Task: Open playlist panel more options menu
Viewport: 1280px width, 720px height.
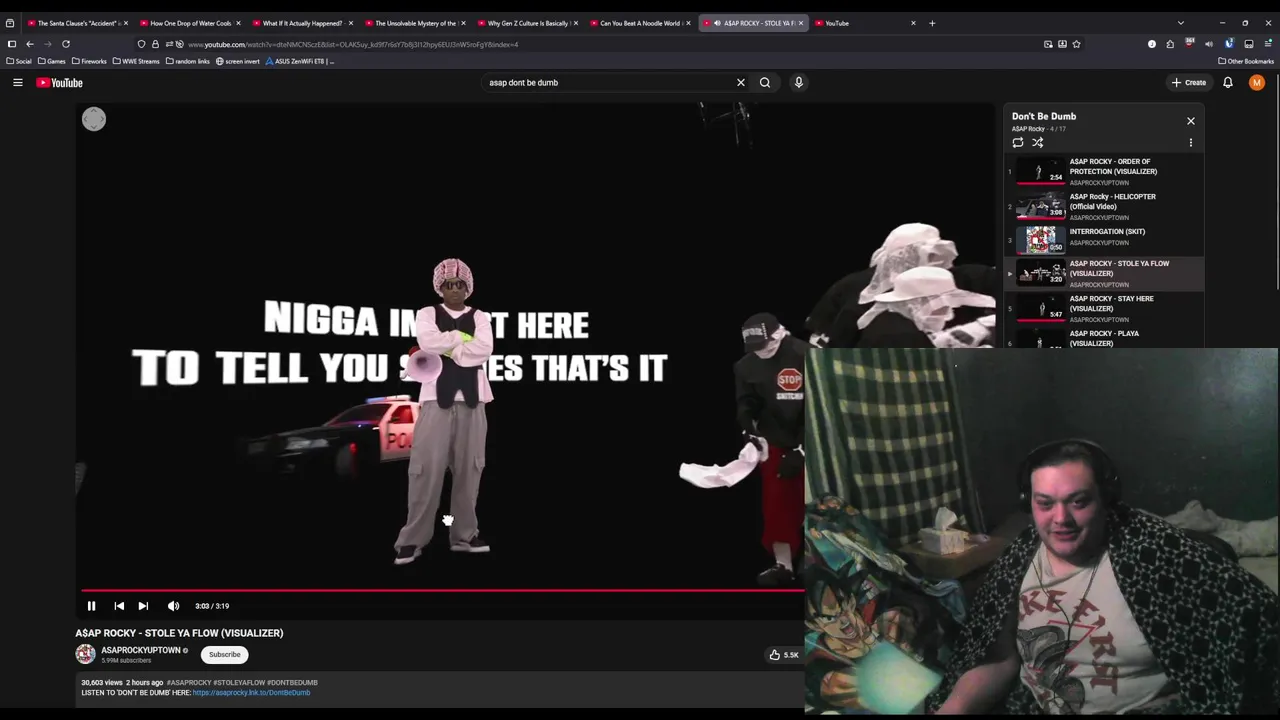Action: (1191, 143)
